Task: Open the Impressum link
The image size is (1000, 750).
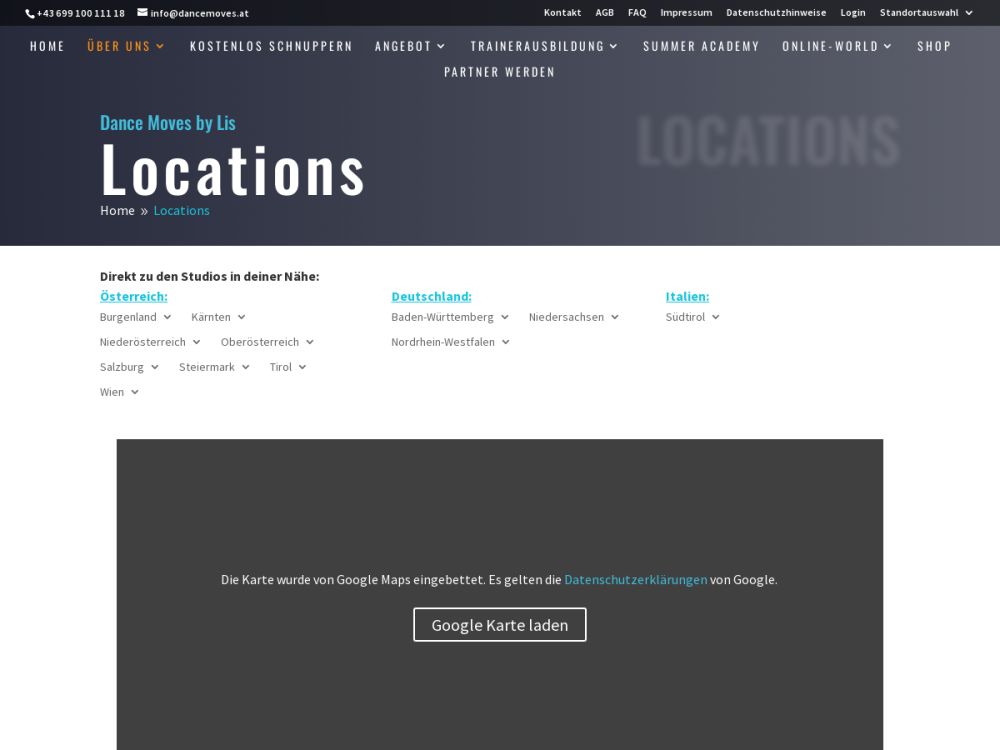Action: (x=686, y=13)
